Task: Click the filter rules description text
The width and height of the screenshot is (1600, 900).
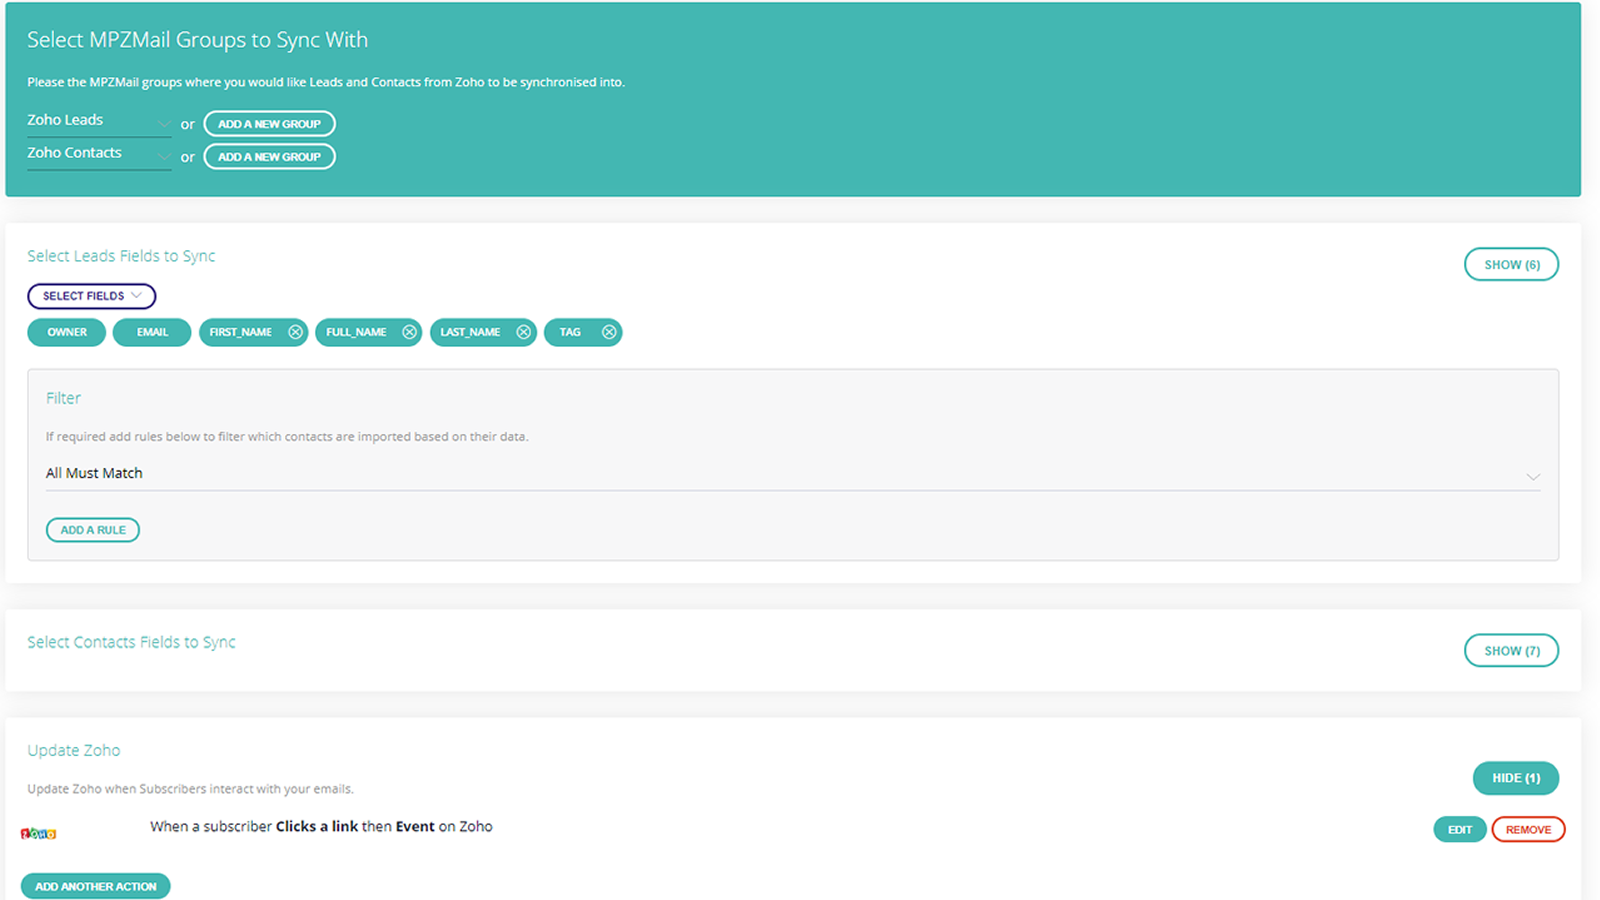Action: pos(287,437)
